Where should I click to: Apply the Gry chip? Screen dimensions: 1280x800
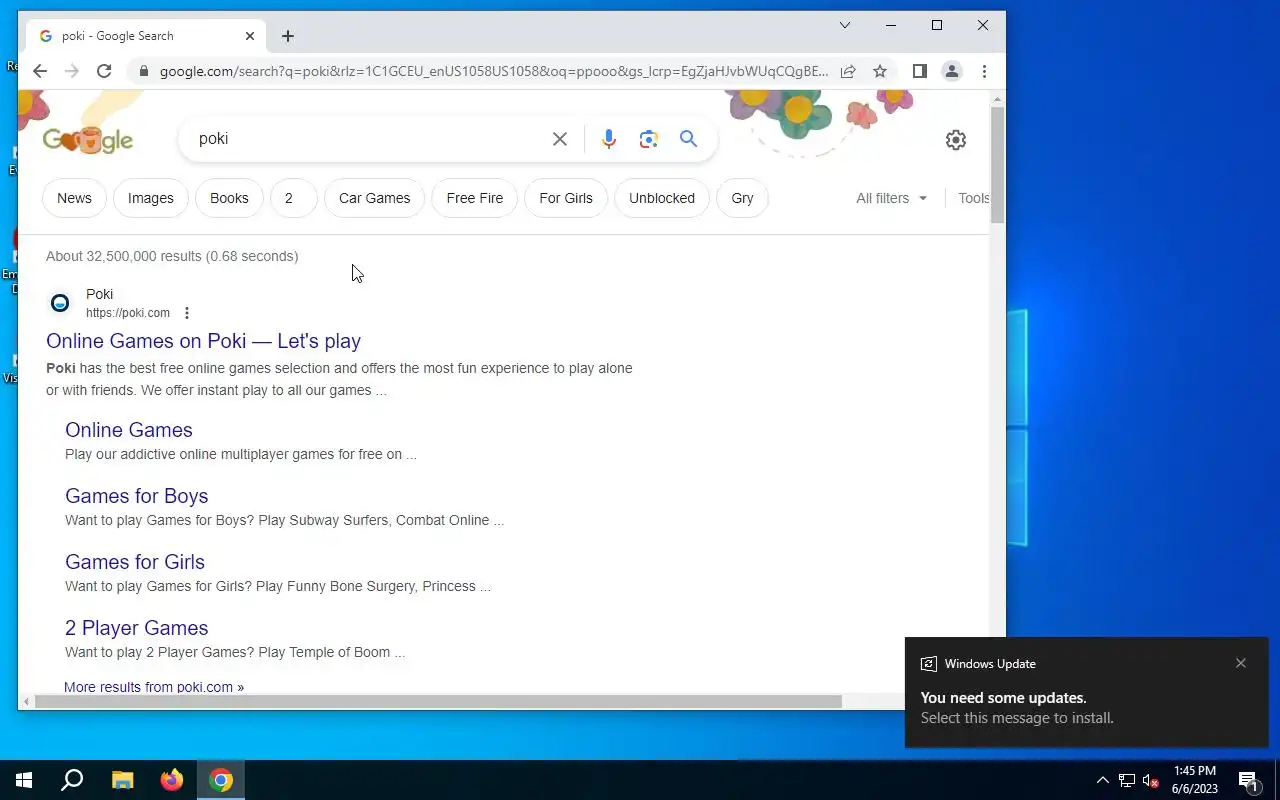coord(742,198)
